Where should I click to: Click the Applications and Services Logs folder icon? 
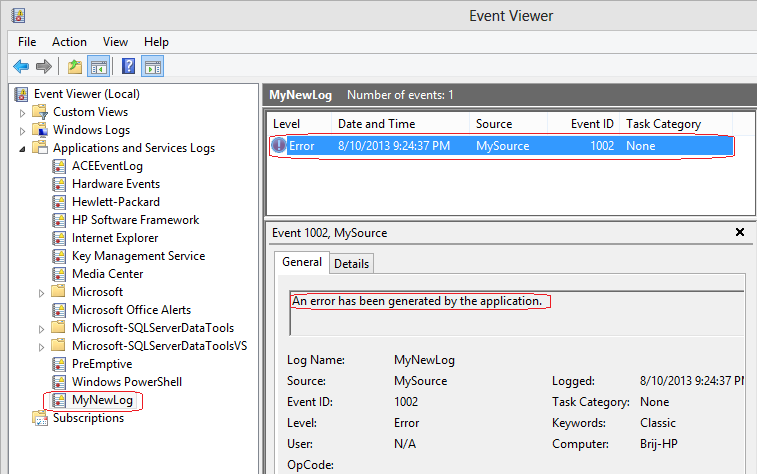[x=40, y=148]
